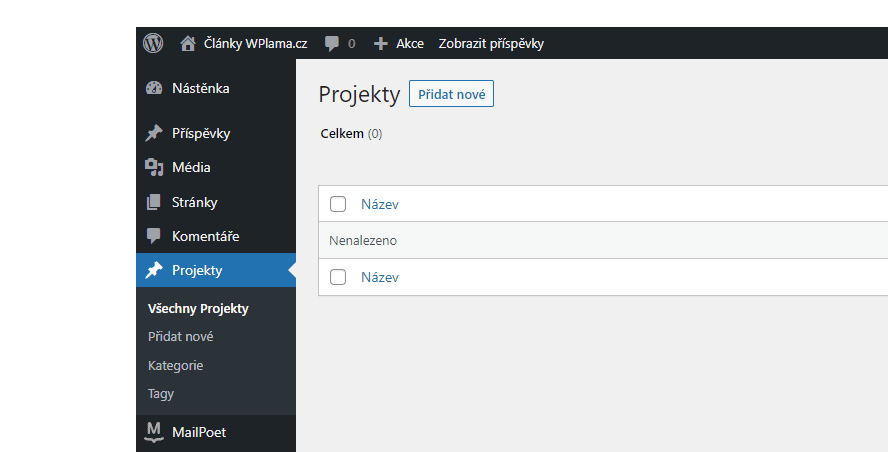This screenshot has width=888, height=452.
Task: Click the Stránky pages icon
Action: click(153, 202)
